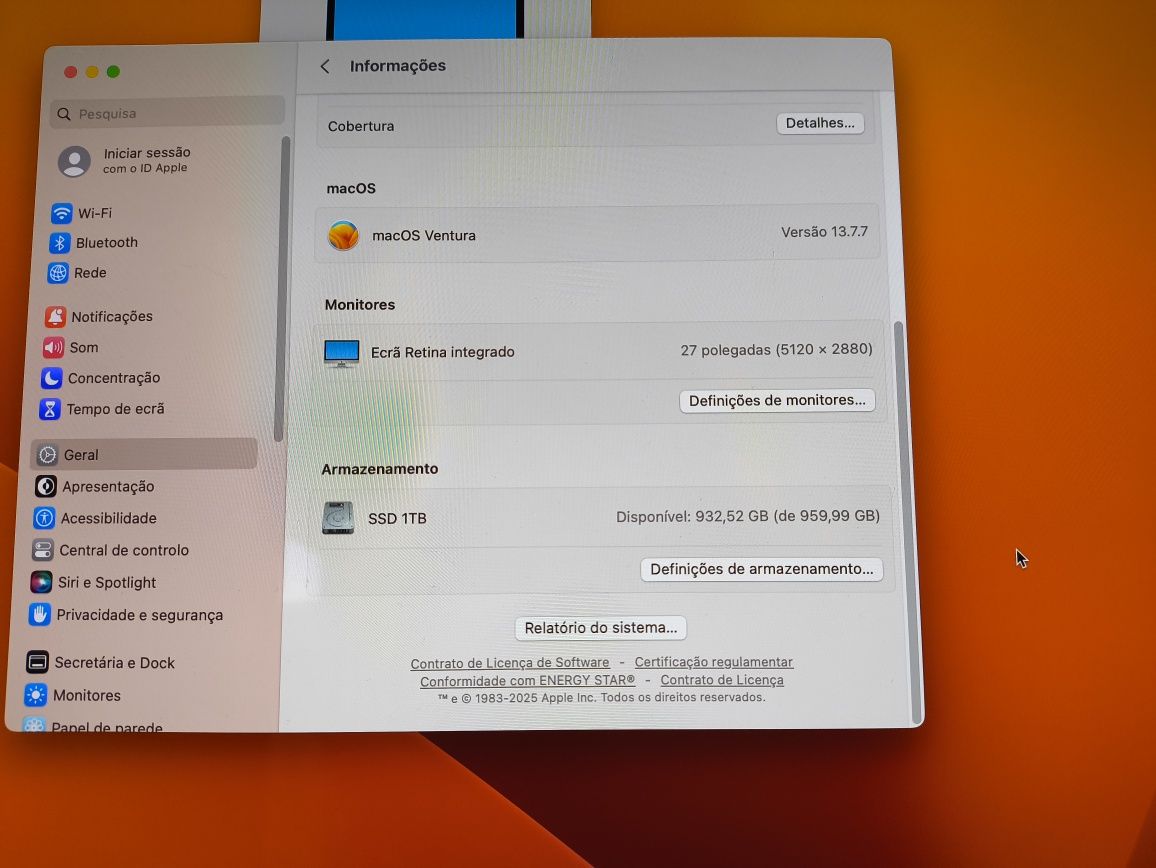Click the Pesquisa search field
The height and width of the screenshot is (868, 1156).
pyautogui.click(x=168, y=114)
